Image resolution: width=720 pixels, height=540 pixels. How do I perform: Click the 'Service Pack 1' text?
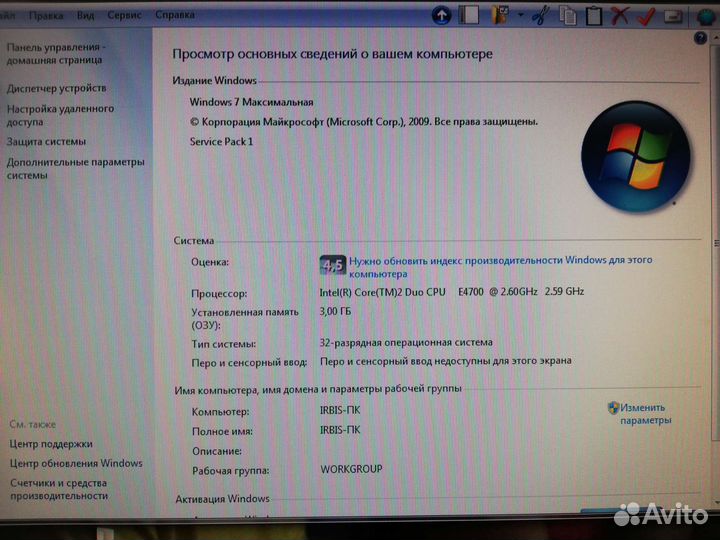[221, 141]
